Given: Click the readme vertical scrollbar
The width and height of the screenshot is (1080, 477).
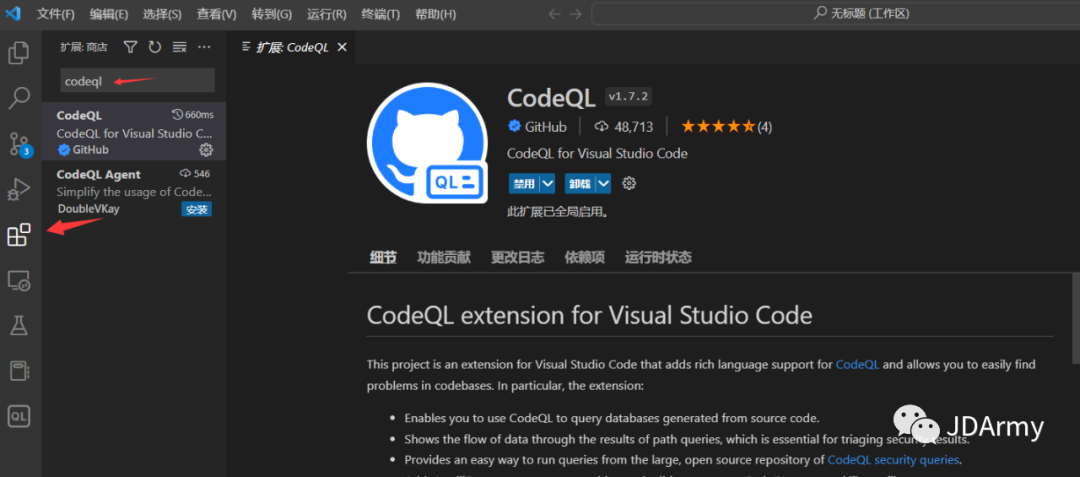Looking at the screenshot, I should click(x=1076, y=317).
